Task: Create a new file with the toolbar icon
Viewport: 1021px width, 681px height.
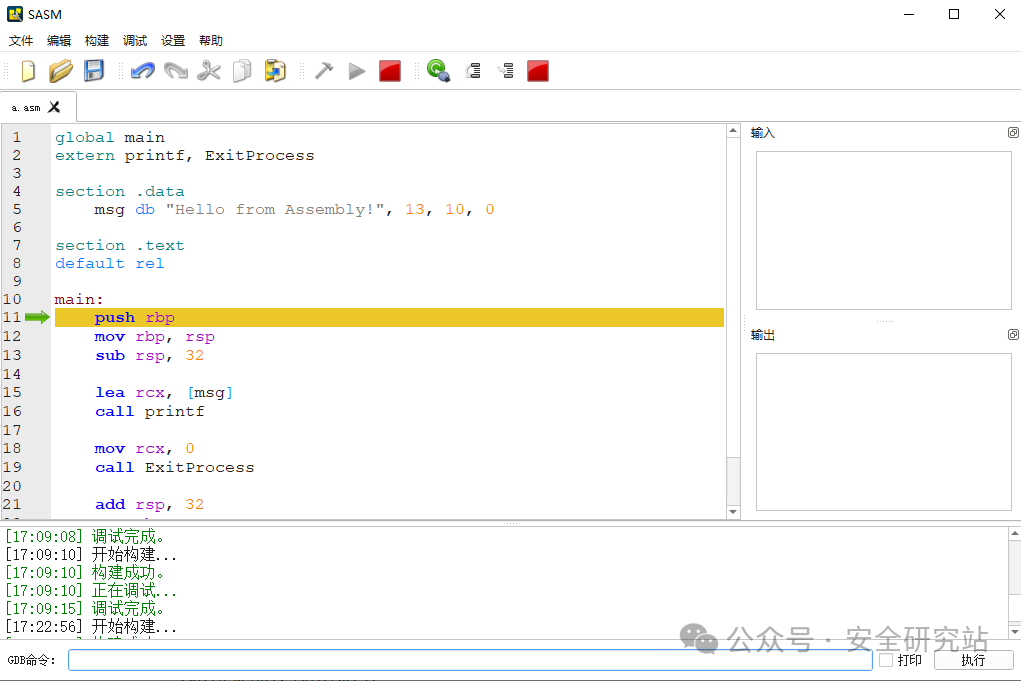Action: (28, 71)
